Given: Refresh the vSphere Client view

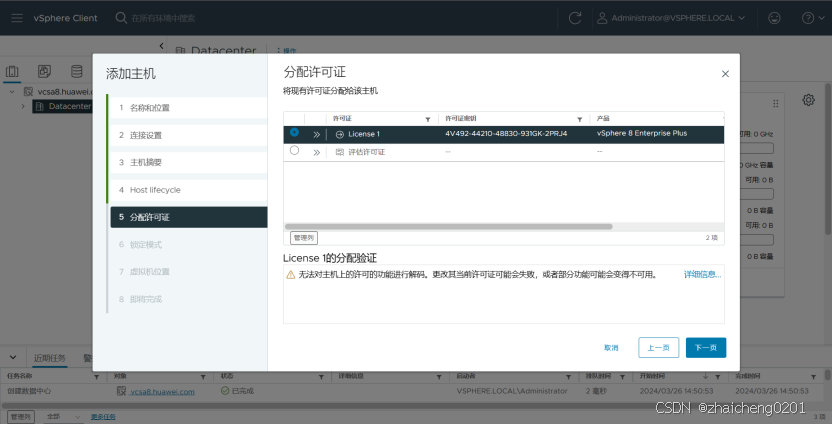Looking at the screenshot, I should 575,18.
